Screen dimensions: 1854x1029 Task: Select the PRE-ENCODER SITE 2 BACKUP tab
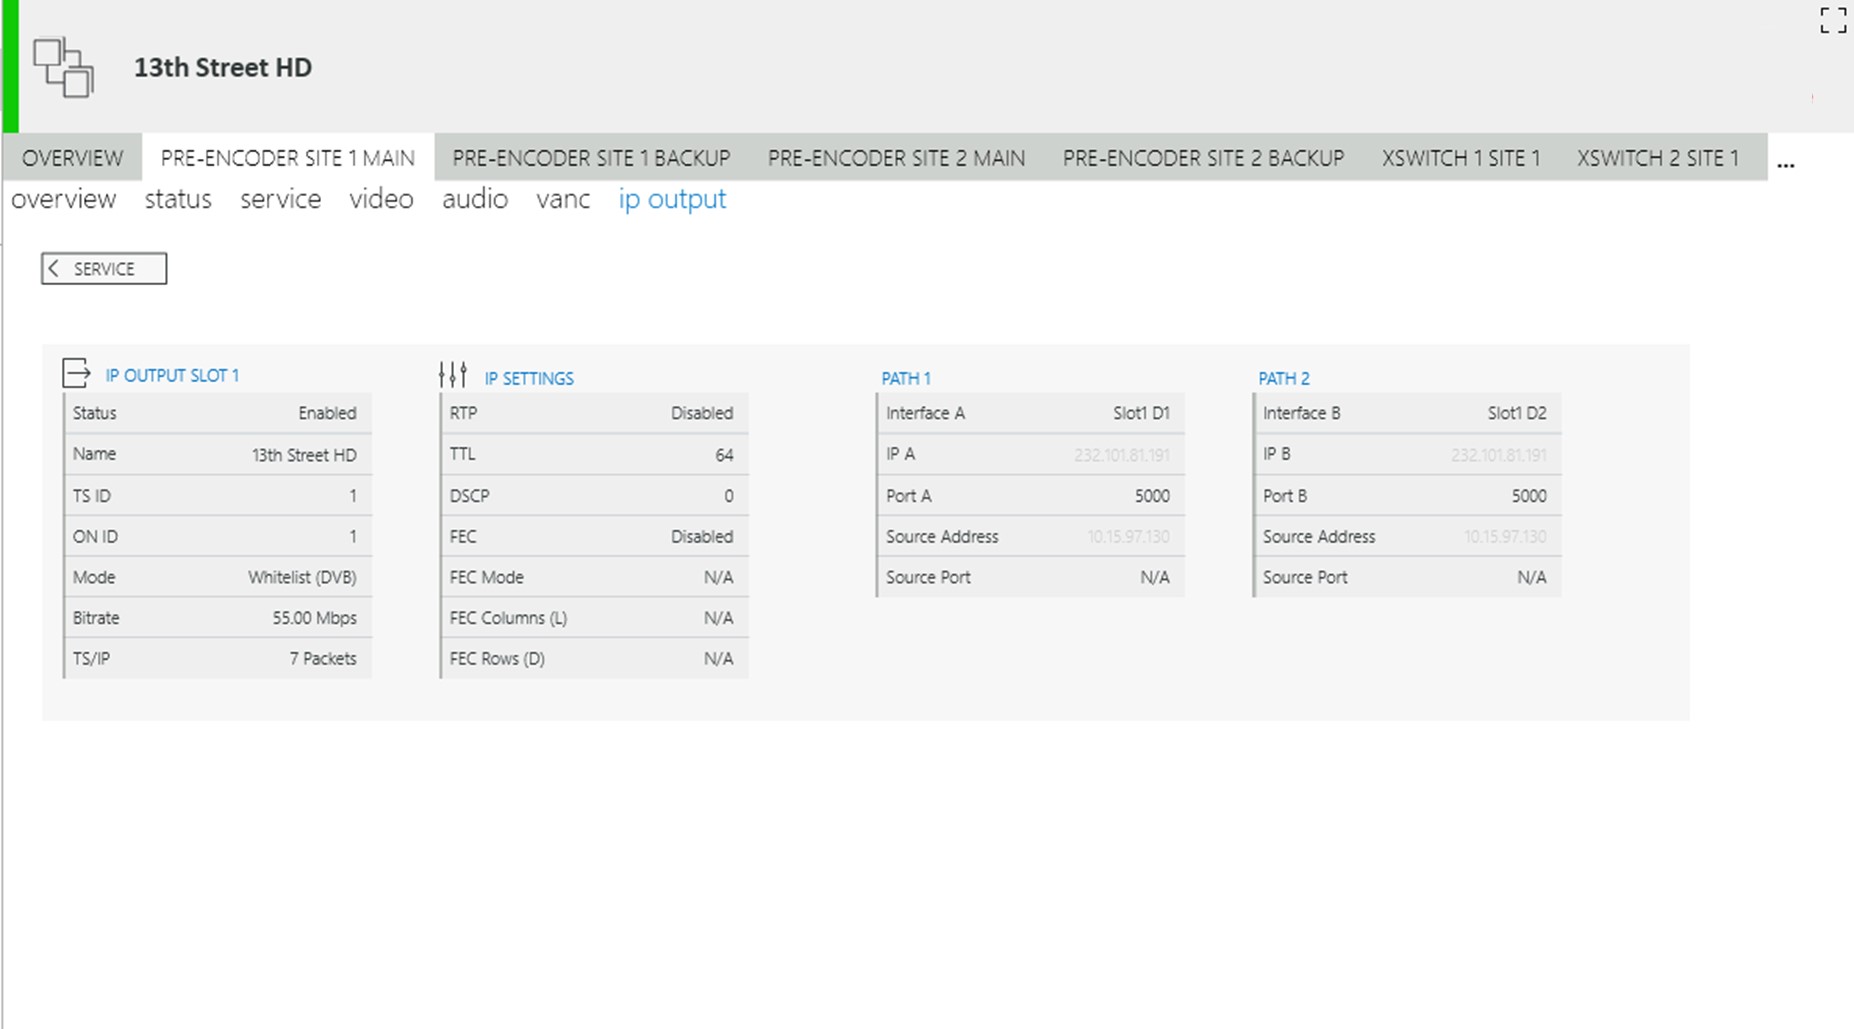click(1203, 158)
